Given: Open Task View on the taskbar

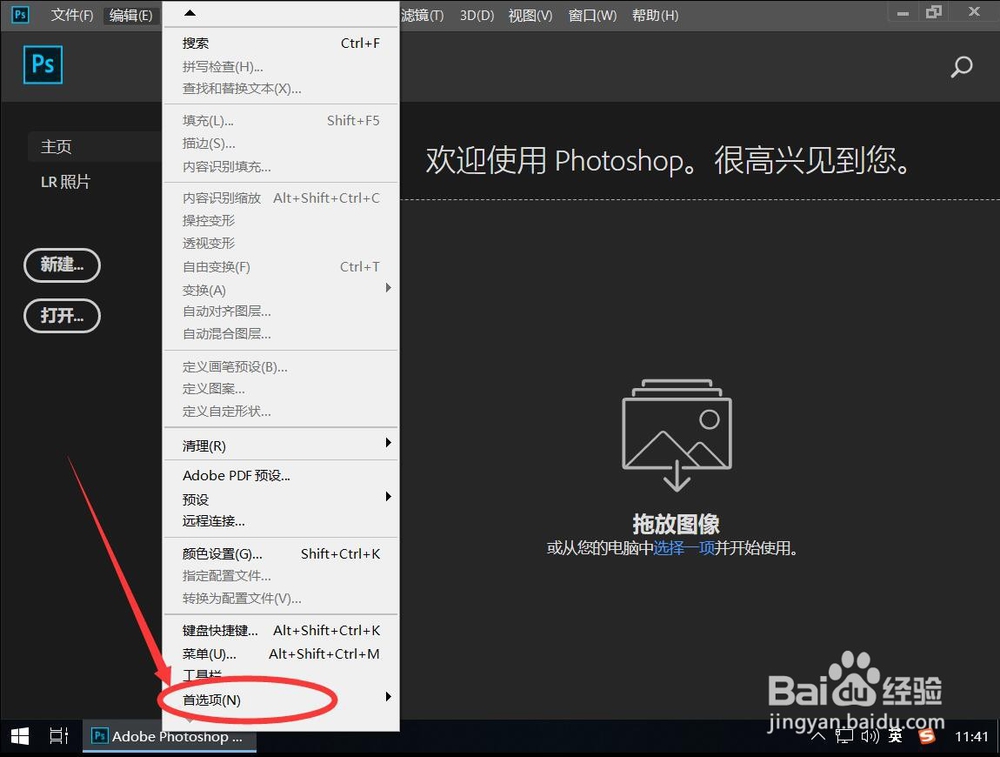Looking at the screenshot, I should 59,736.
